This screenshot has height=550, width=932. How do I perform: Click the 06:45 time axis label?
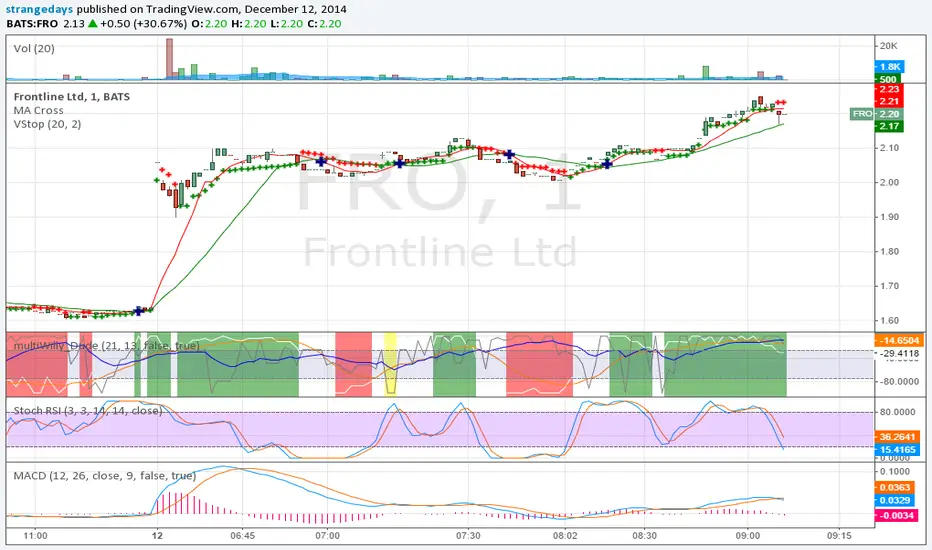(x=243, y=536)
